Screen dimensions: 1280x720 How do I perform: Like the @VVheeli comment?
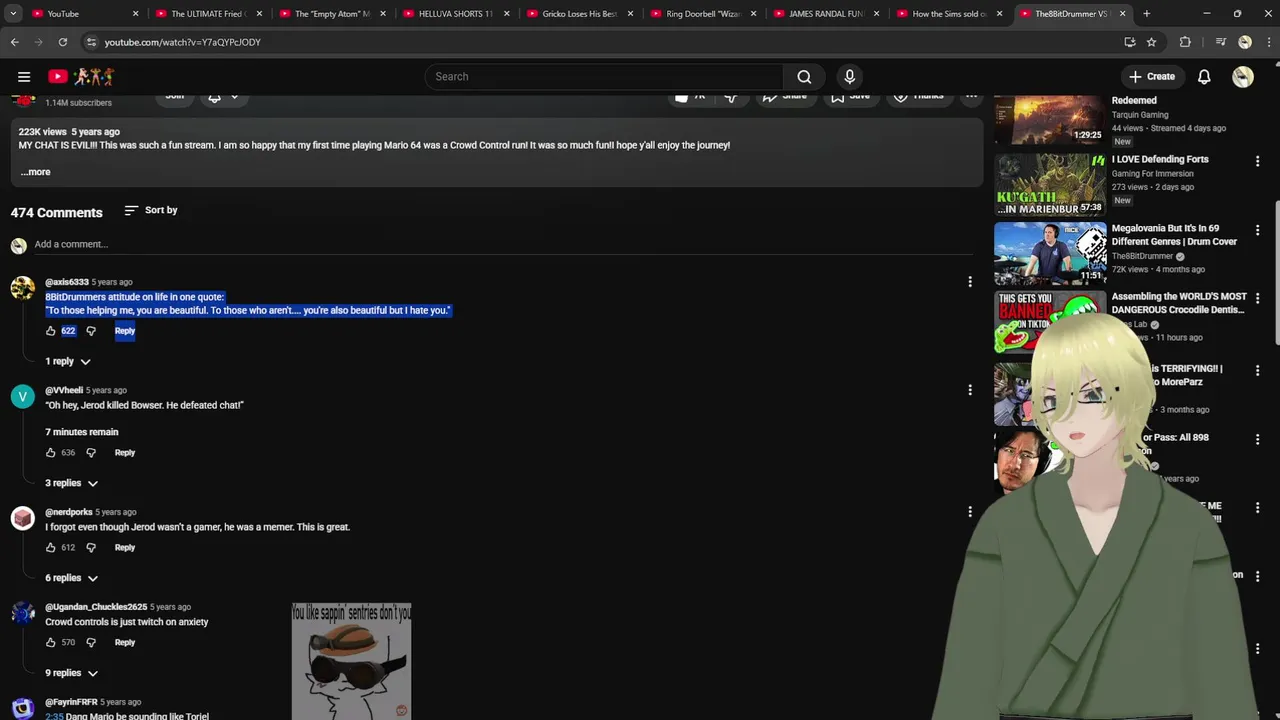click(51, 453)
